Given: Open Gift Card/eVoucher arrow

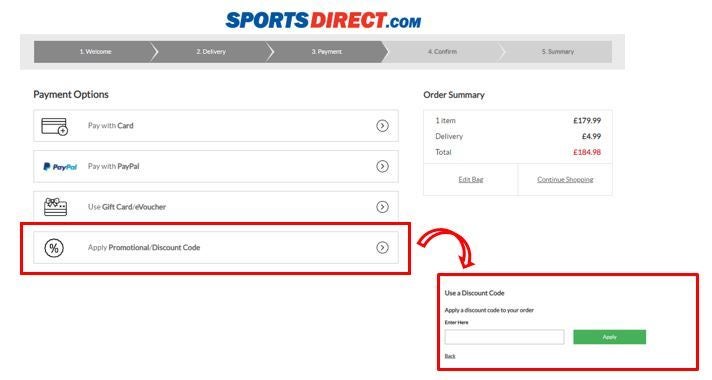Looking at the screenshot, I should point(382,207).
